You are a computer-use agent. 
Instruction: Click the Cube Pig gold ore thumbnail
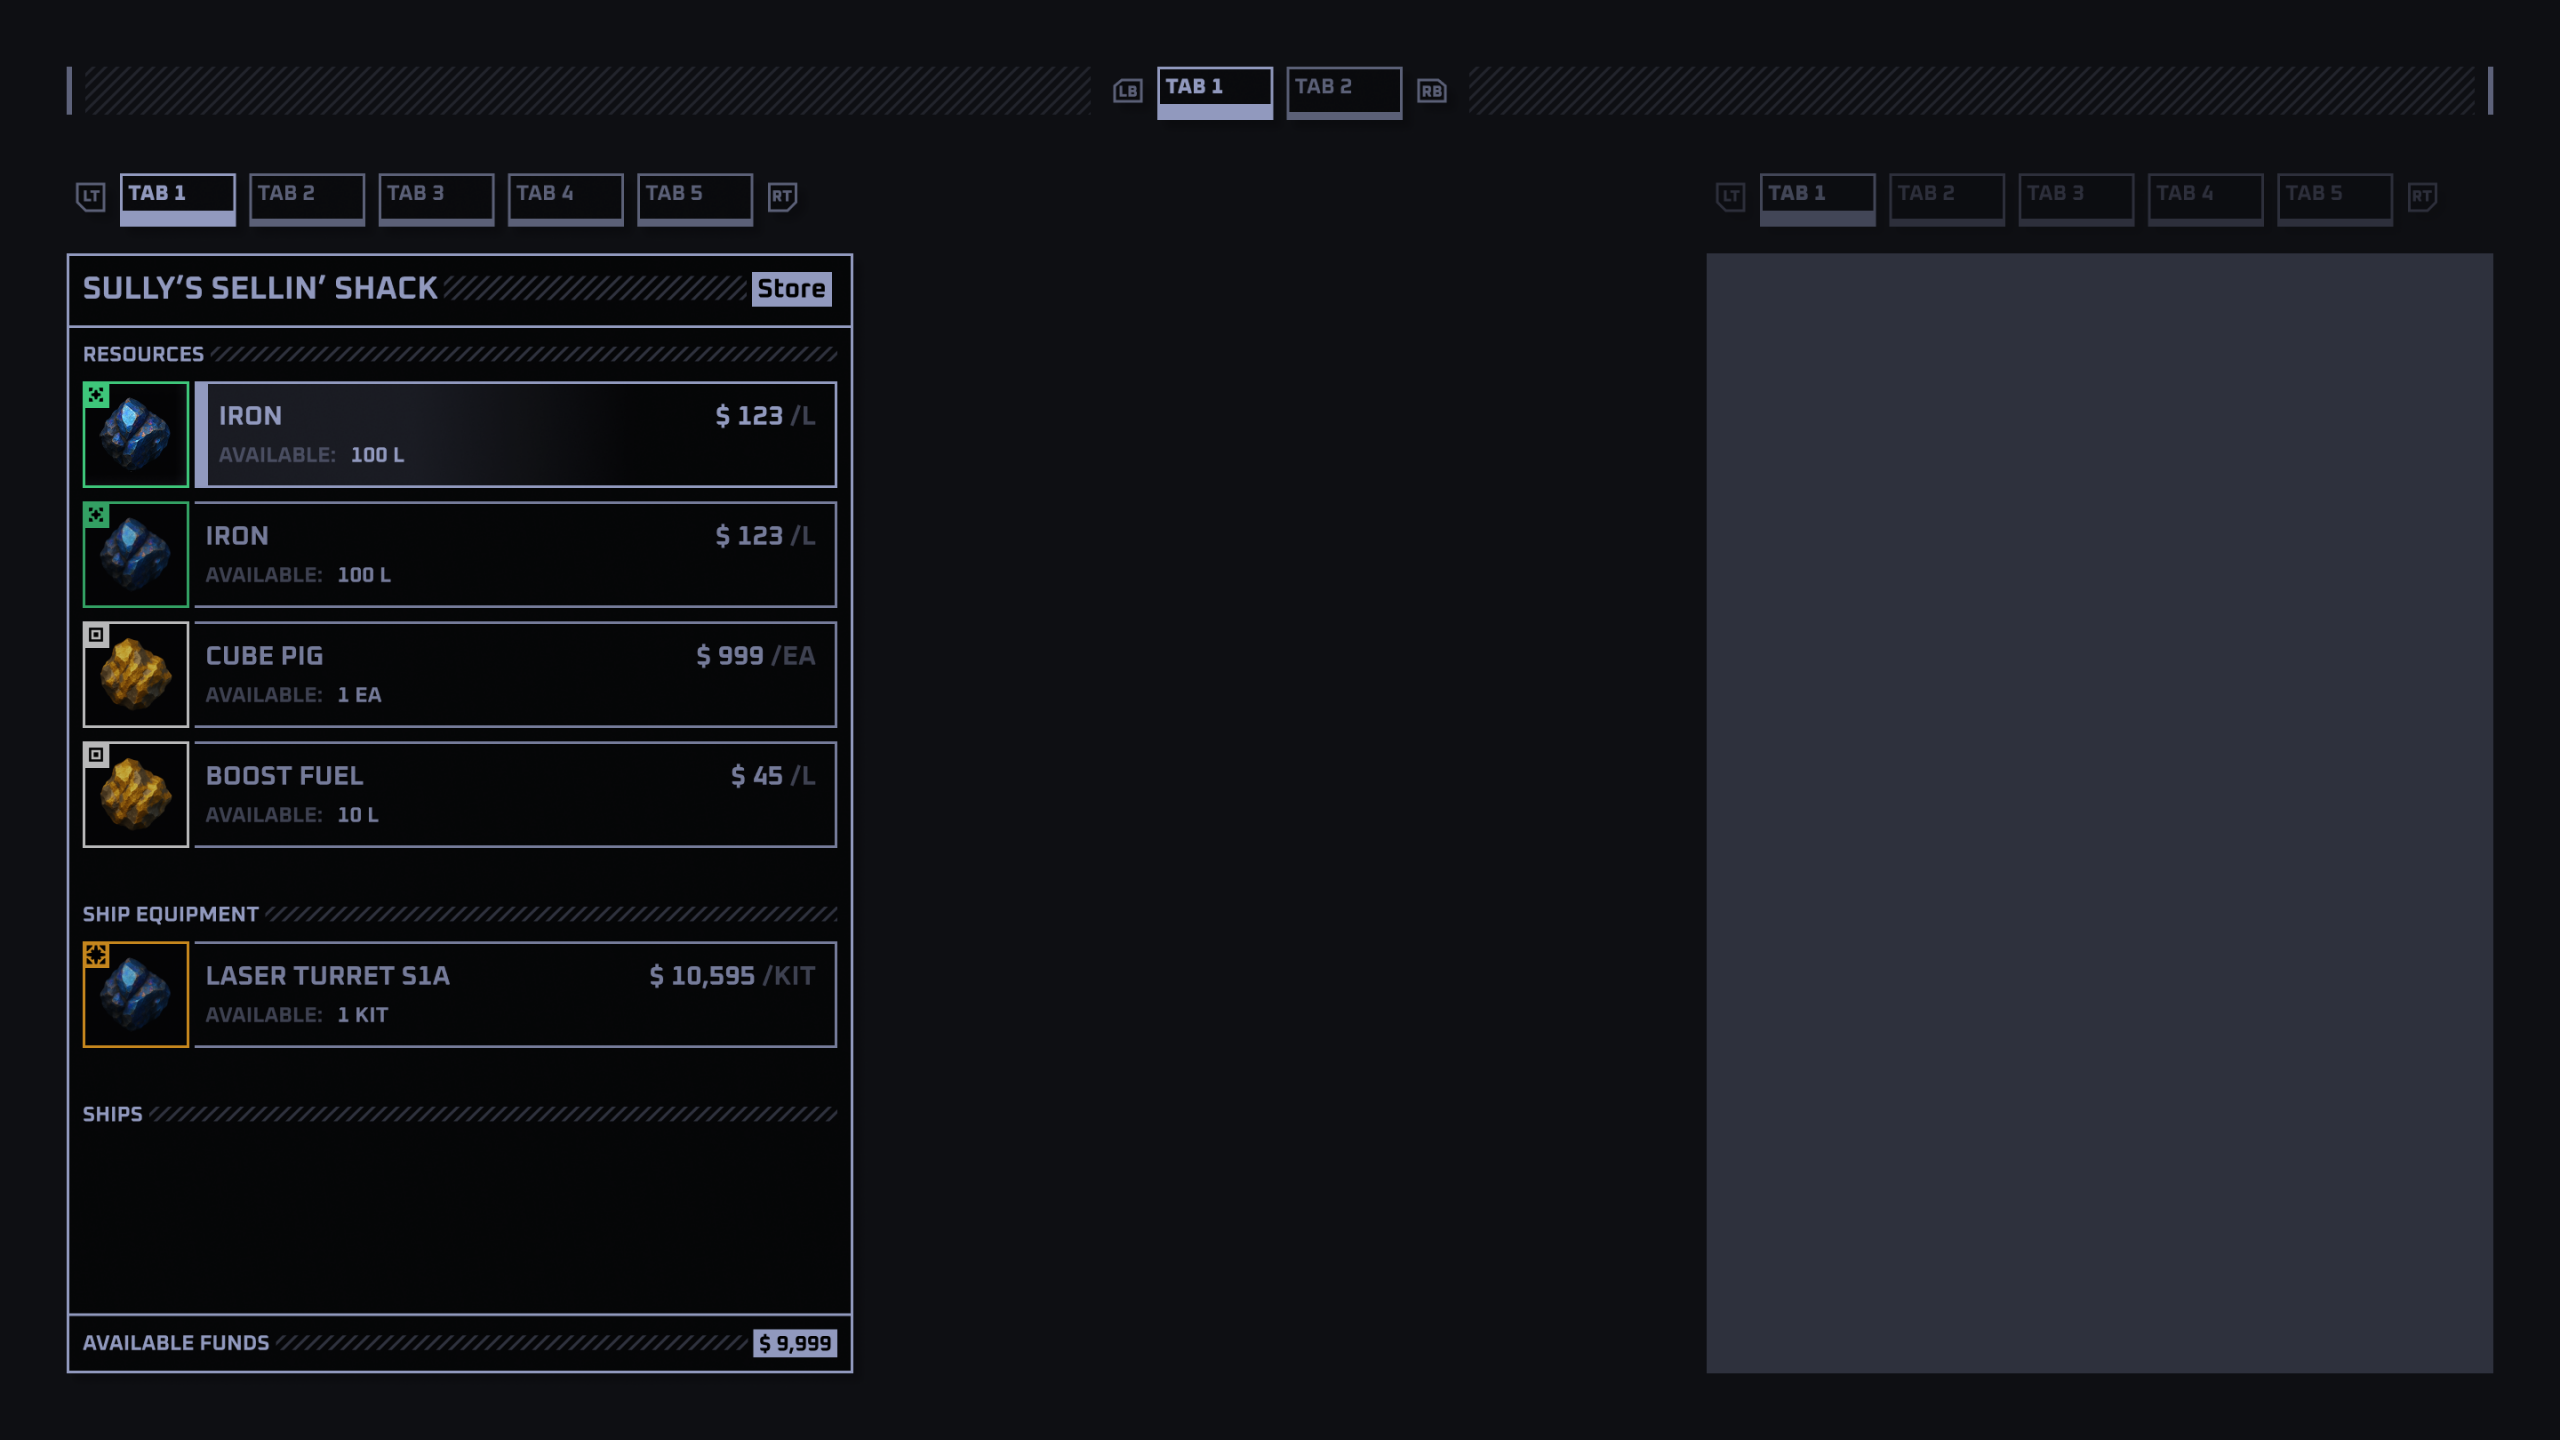135,674
